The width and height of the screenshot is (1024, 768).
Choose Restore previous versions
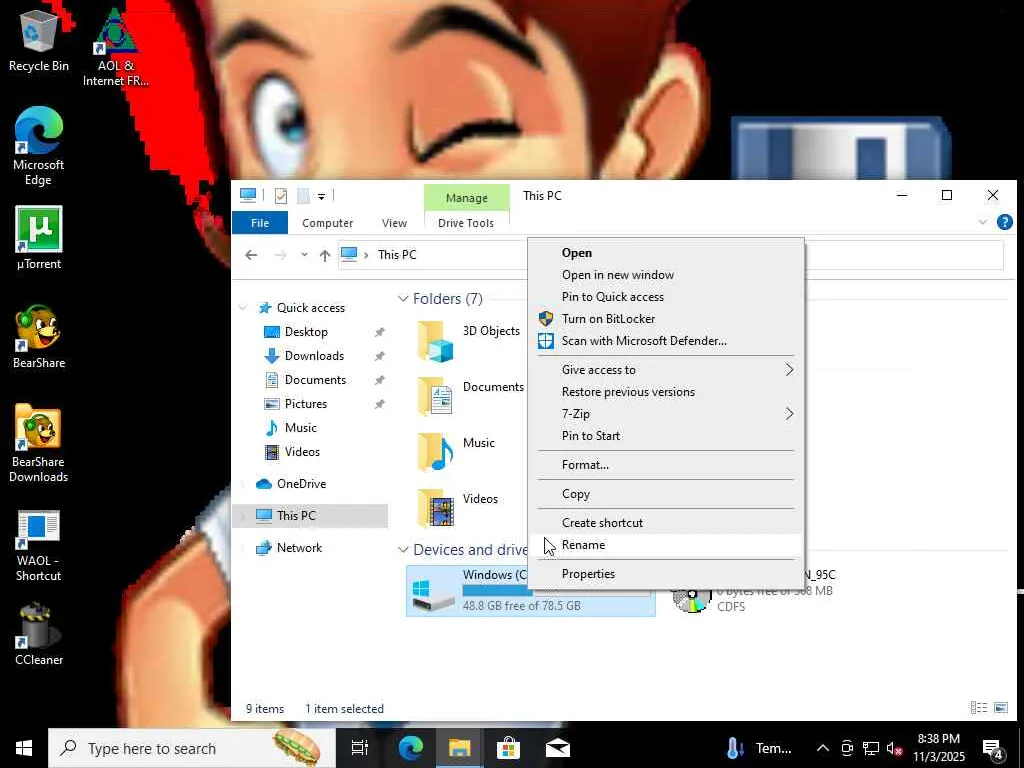tap(665, 392)
